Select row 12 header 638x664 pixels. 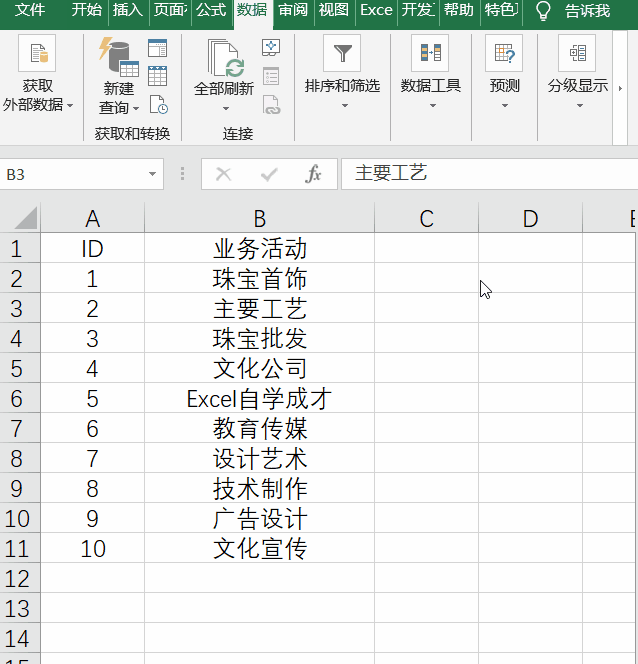pyautogui.click(x=20, y=578)
